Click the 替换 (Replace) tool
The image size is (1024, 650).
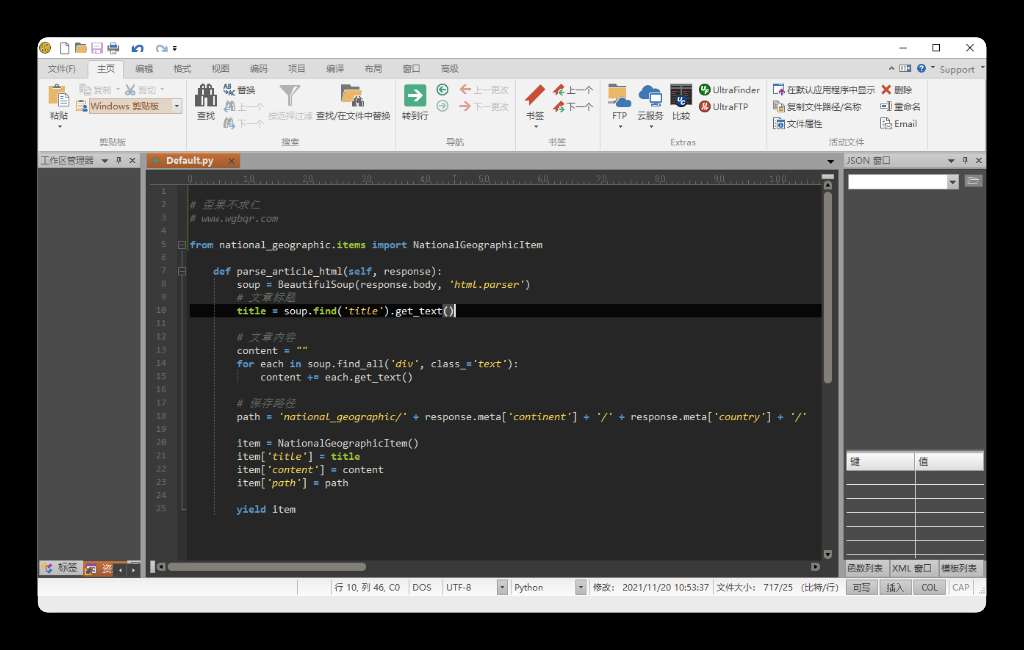tap(240, 89)
